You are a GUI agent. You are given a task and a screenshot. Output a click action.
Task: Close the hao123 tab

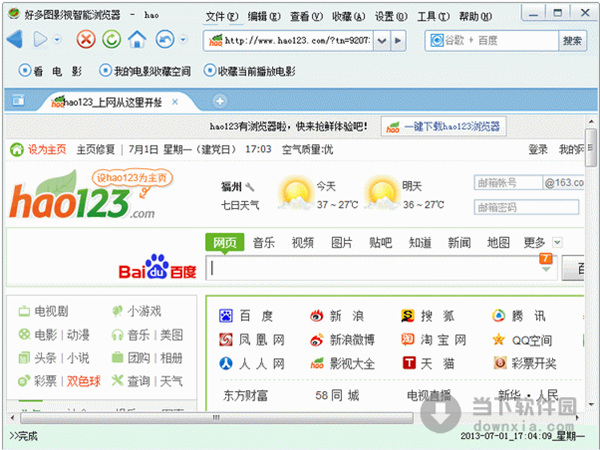[175, 102]
